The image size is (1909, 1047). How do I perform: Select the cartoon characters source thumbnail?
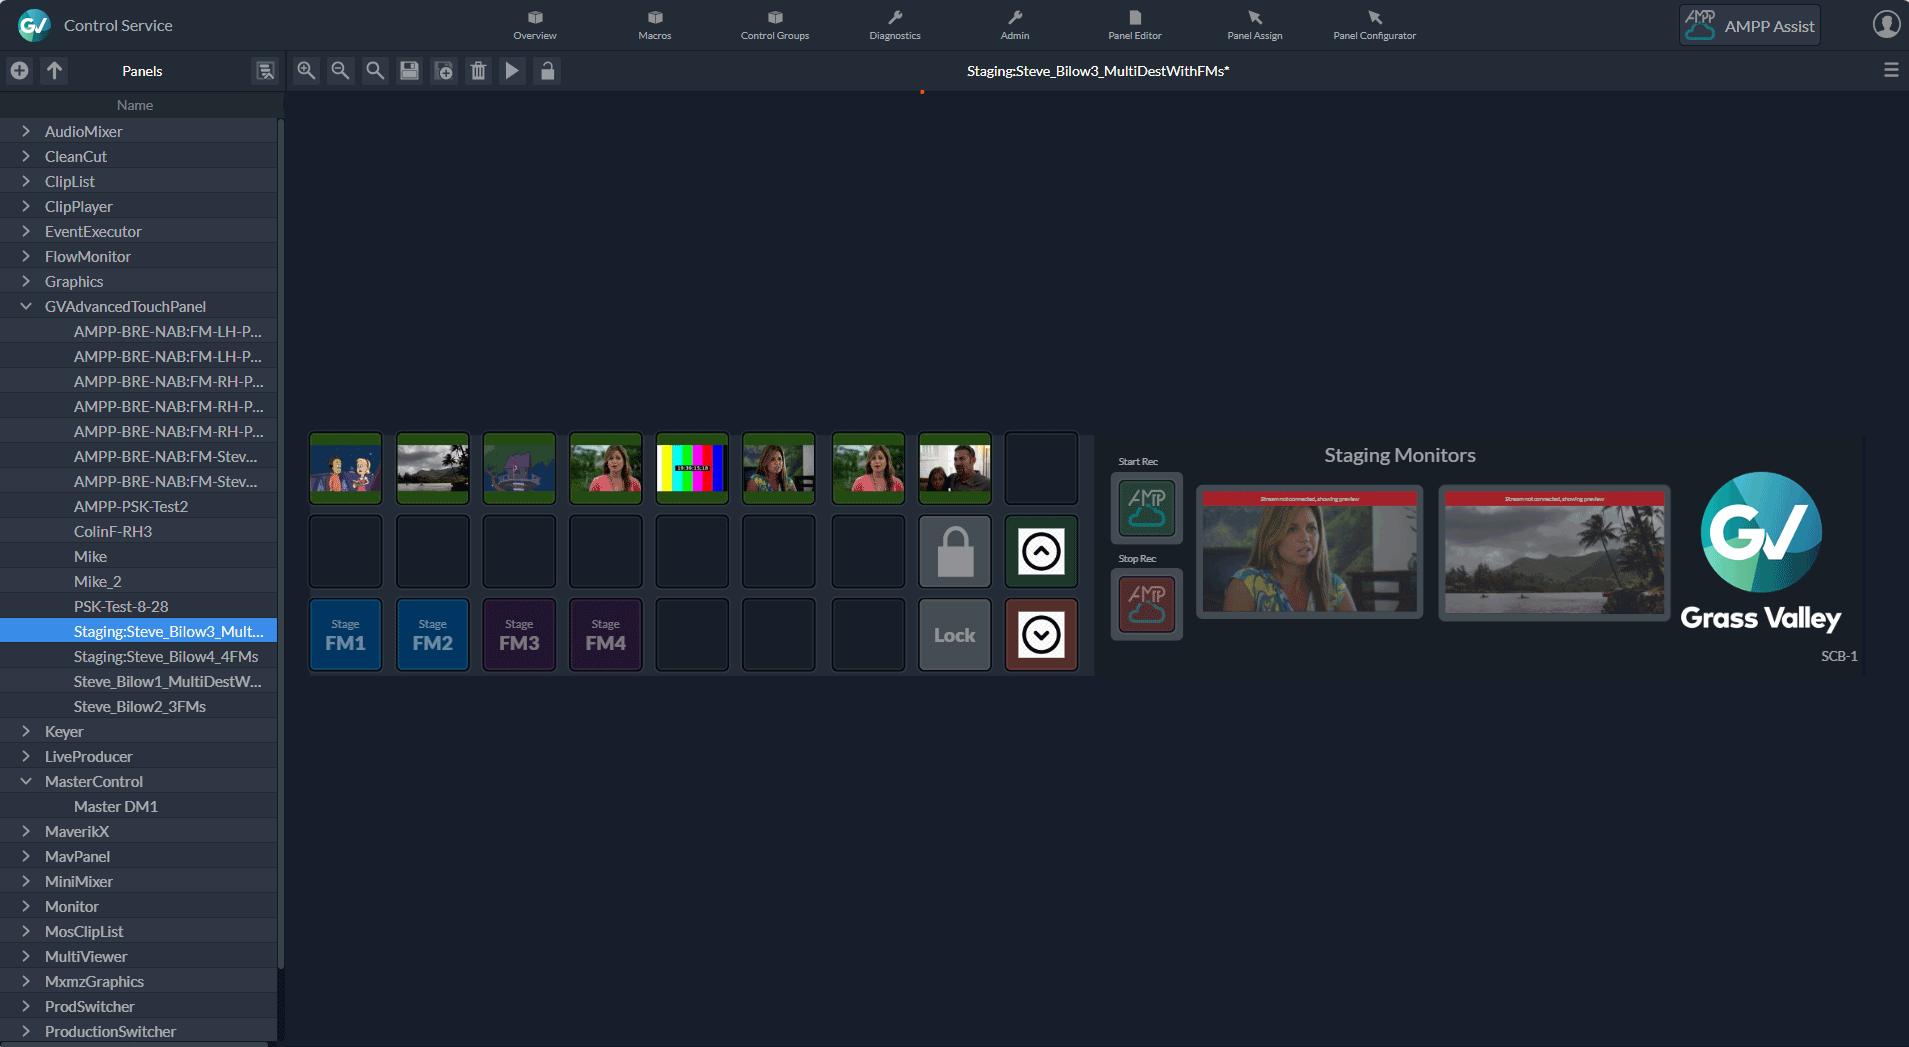click(x=345, y=468)
